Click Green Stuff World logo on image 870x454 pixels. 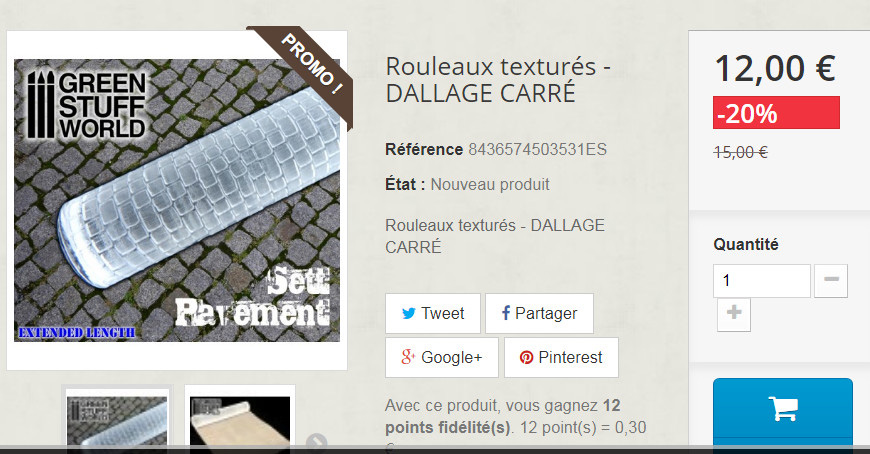coord(86,105)
